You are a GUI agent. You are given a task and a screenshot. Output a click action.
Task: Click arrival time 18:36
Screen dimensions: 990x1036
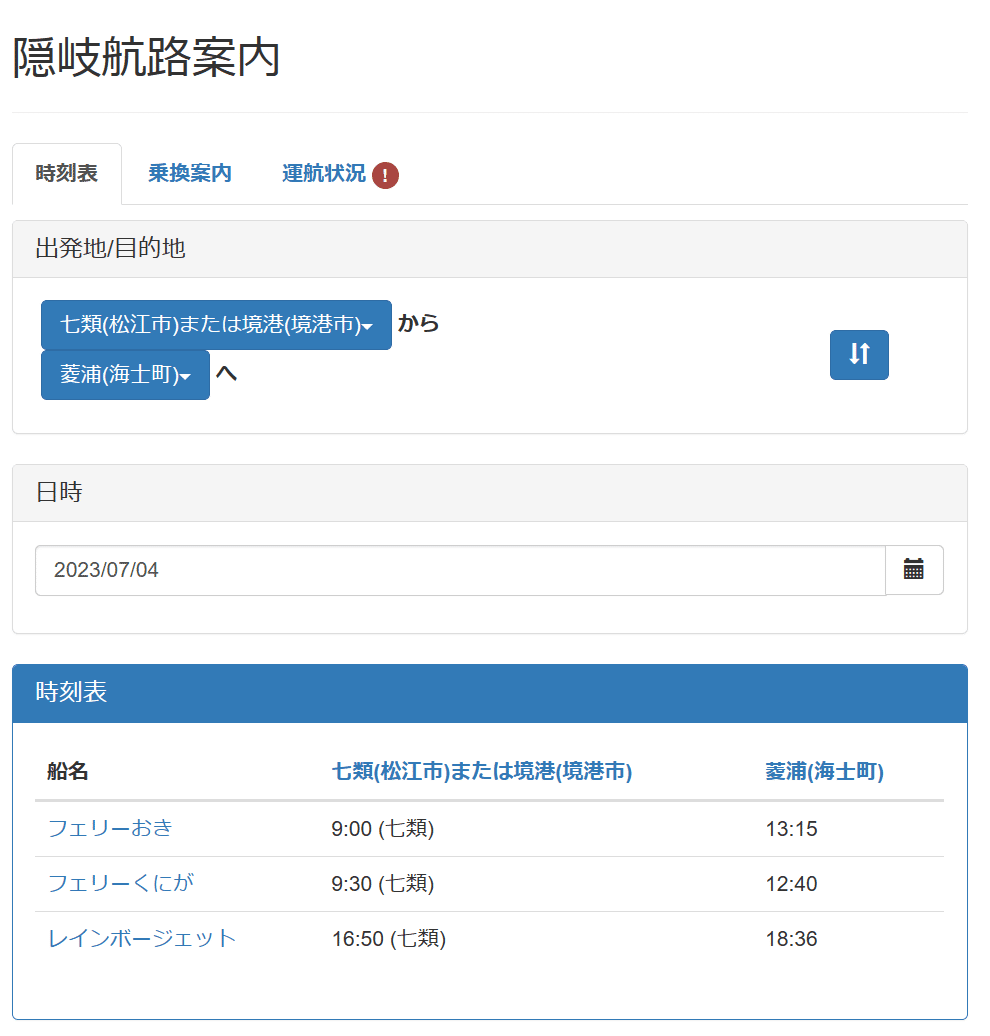pyautogui.click(x=791, y=938)
